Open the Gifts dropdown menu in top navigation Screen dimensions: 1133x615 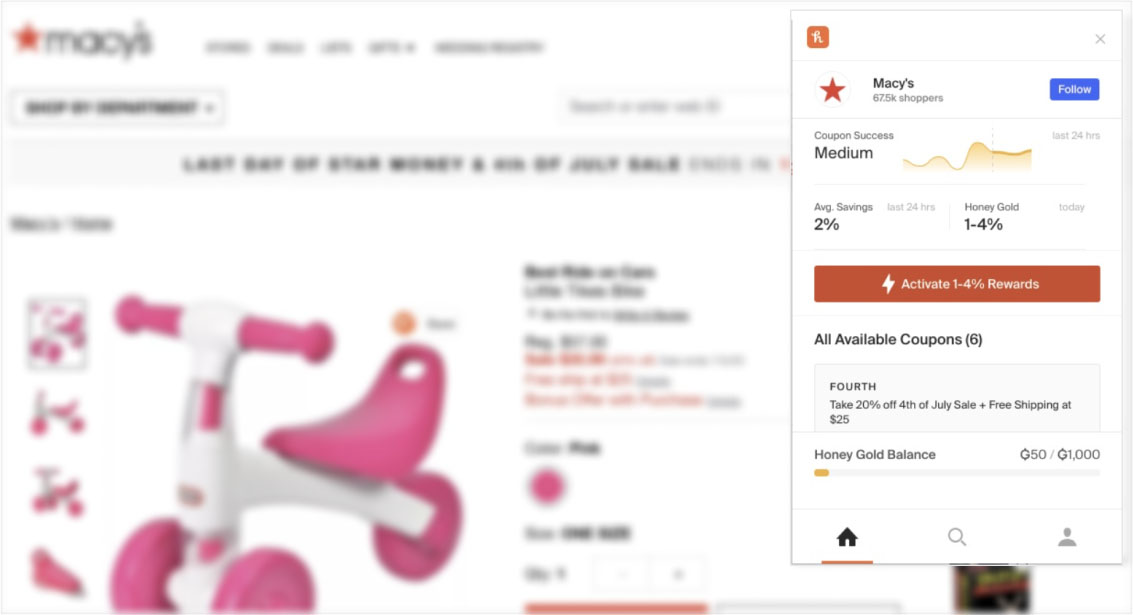[392, 48]
